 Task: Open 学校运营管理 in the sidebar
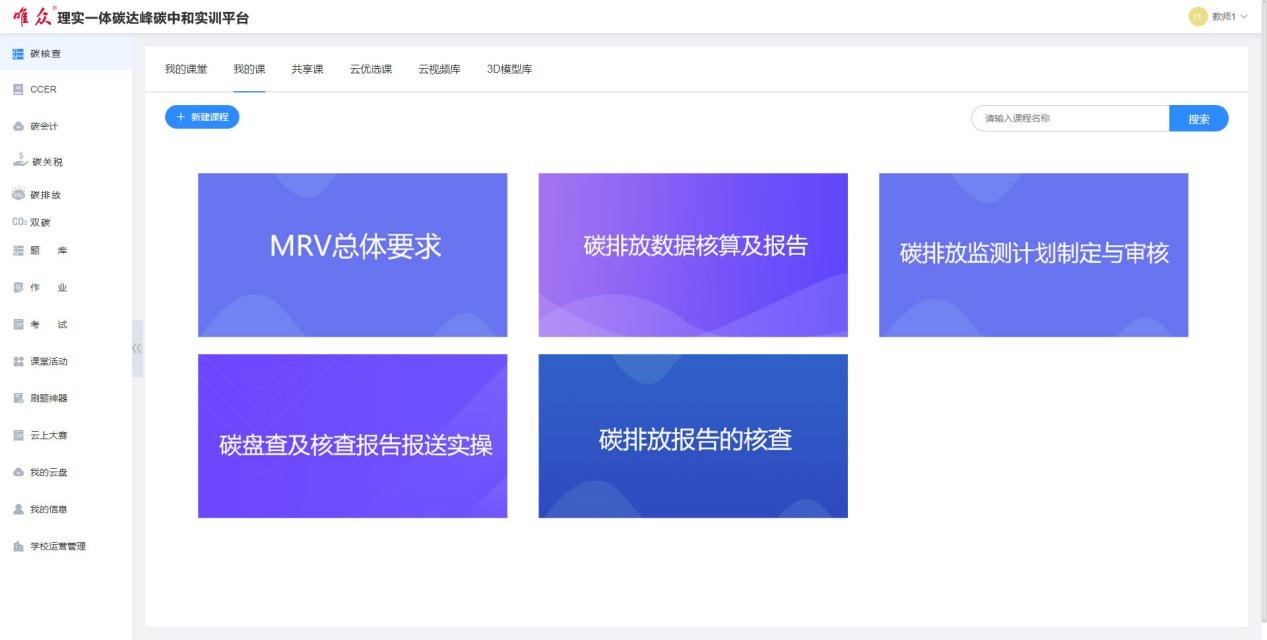pyautogui.click(x=56, y=546)
